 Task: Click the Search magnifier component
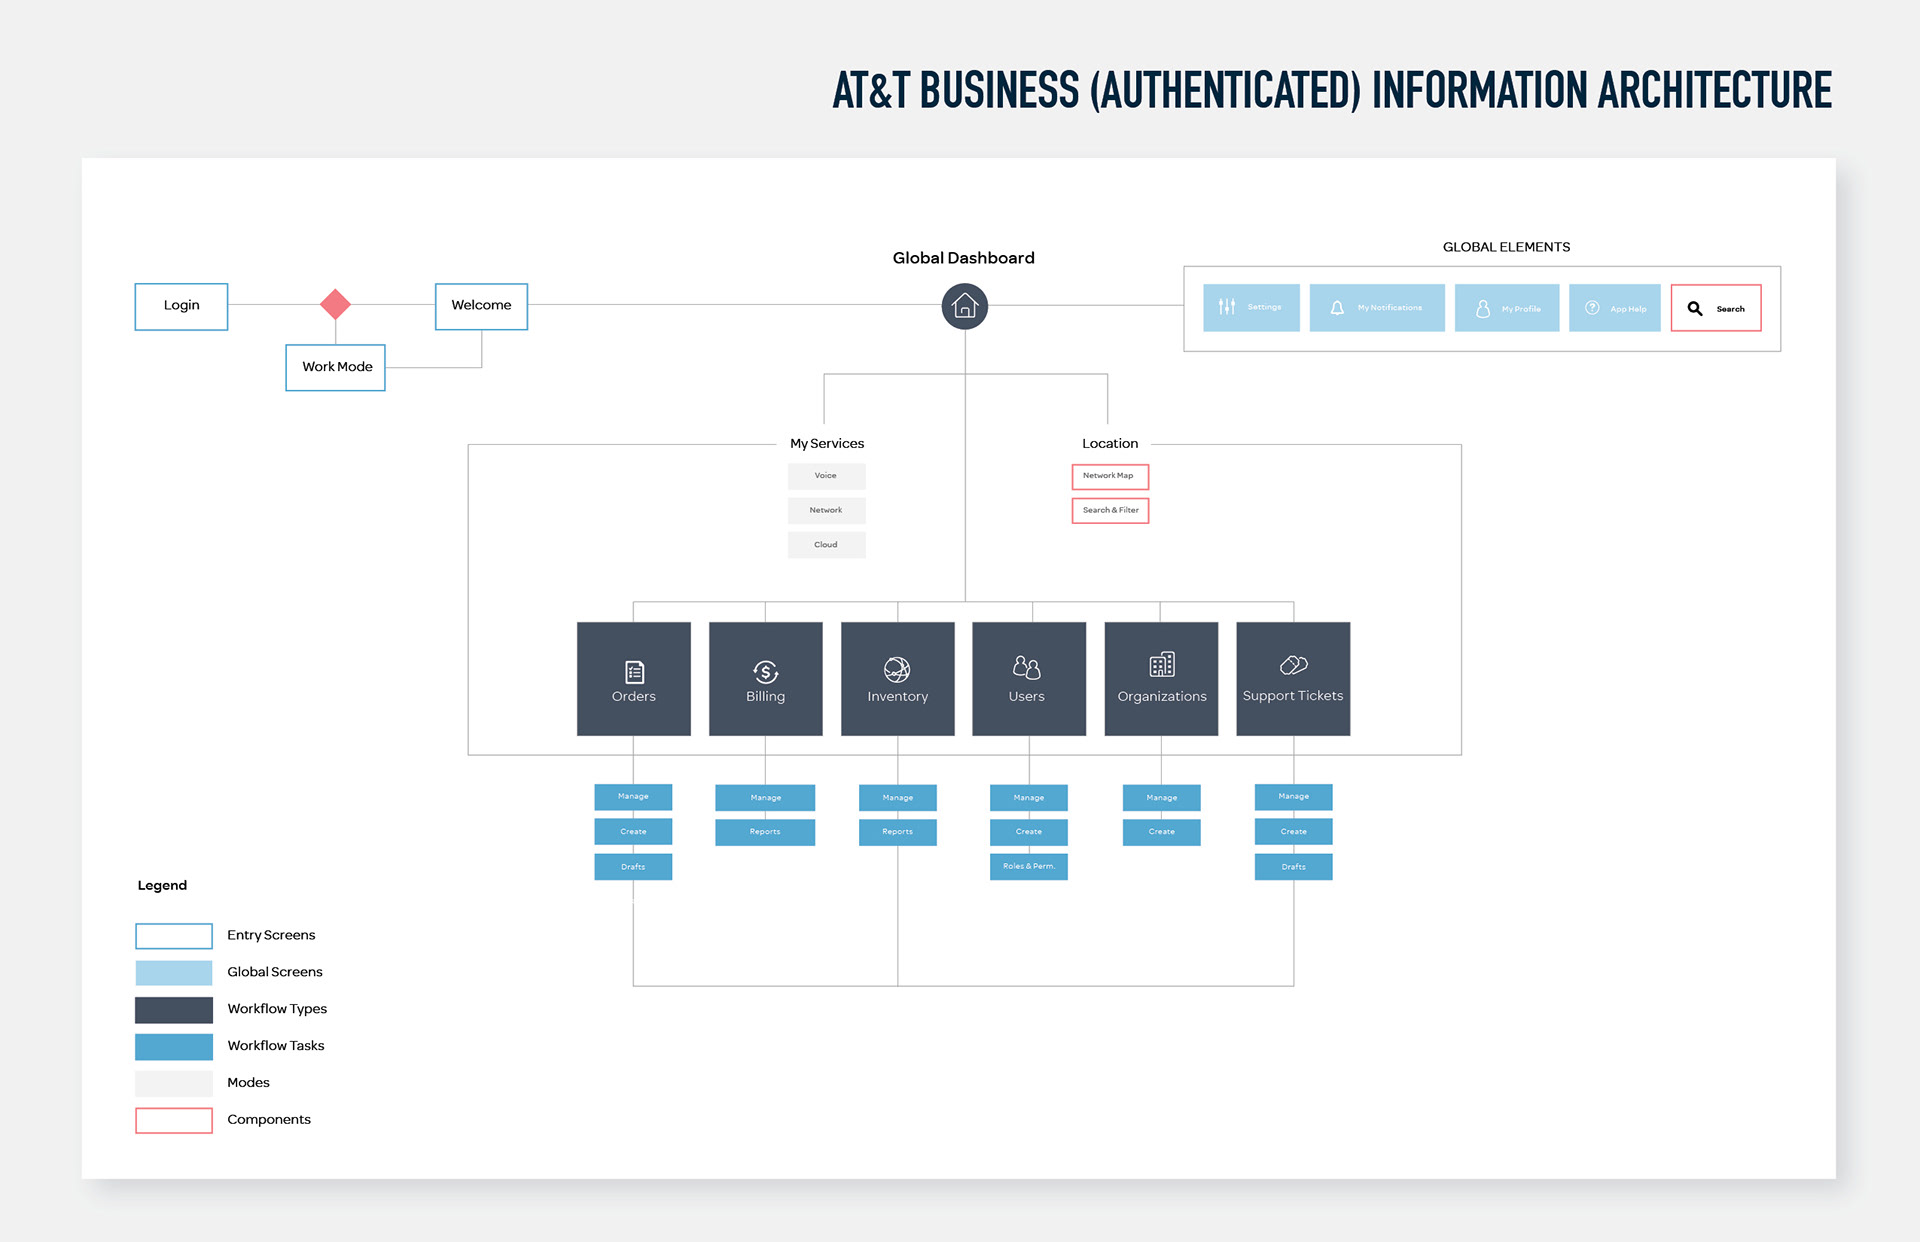tap(1716, 308)
